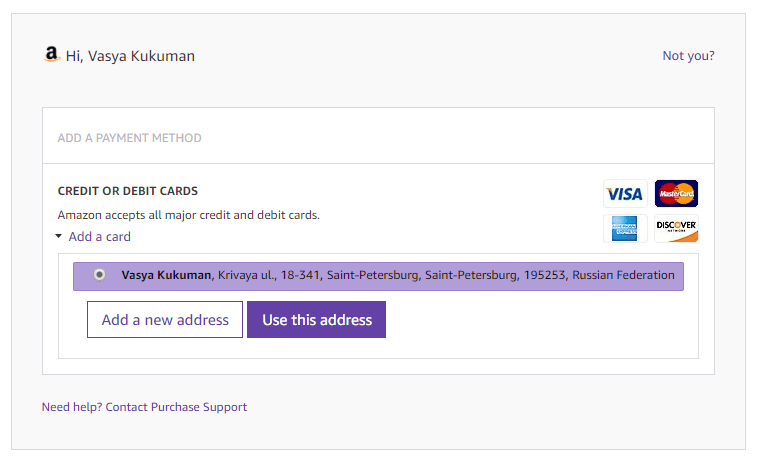
Task: Open the Contact Purchase Support link
Action: coord(176,407)
